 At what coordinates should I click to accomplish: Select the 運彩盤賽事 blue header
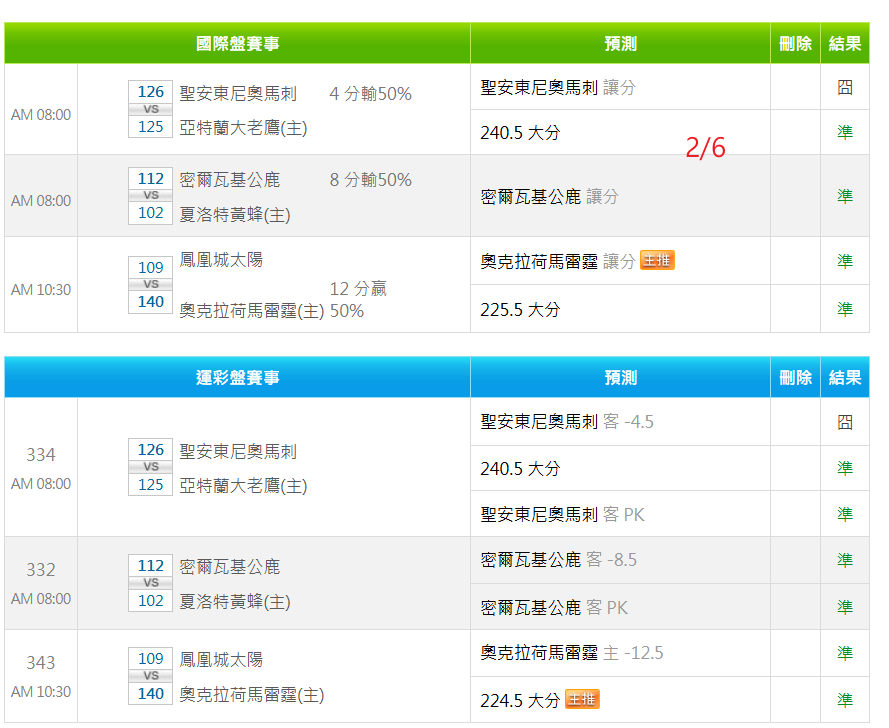[x=237, y=378]
